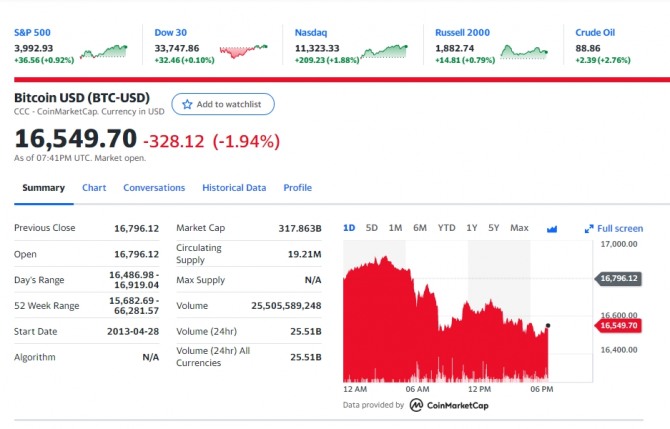Select the 1M chart range

(x=395, y=228)
